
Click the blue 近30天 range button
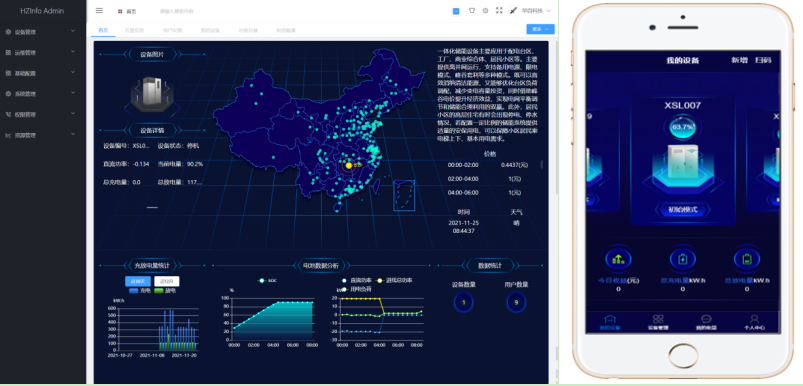pos(138,281)
